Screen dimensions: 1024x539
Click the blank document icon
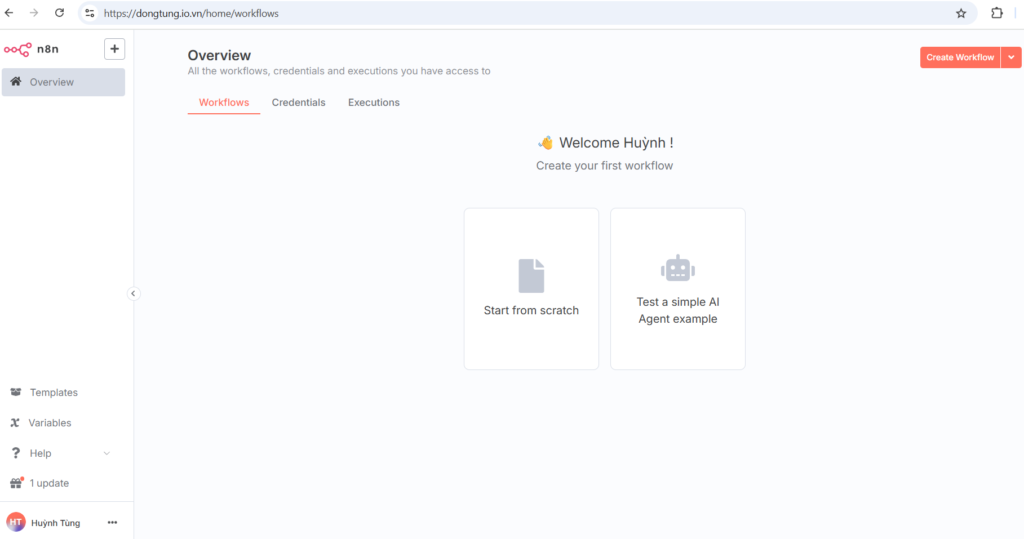[531, 276]
